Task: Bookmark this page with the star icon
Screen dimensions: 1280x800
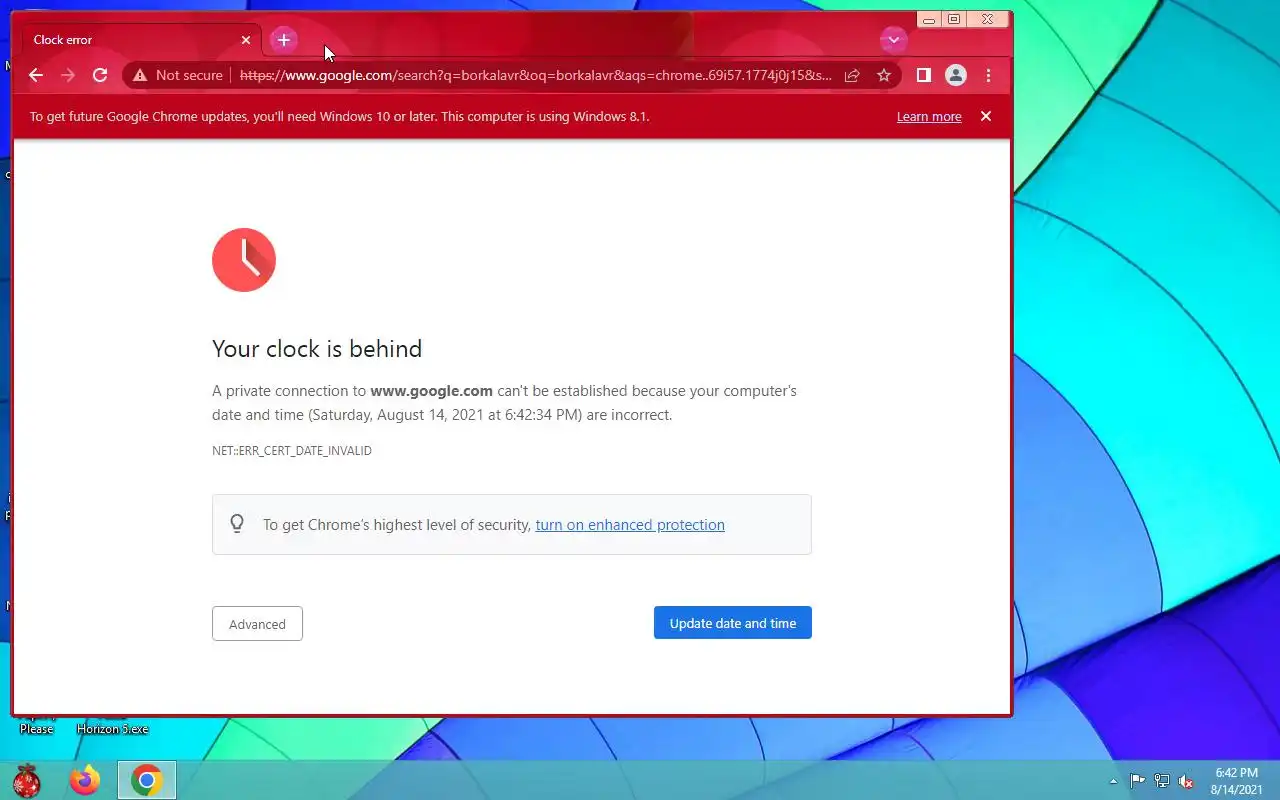Action: point(884,75)
